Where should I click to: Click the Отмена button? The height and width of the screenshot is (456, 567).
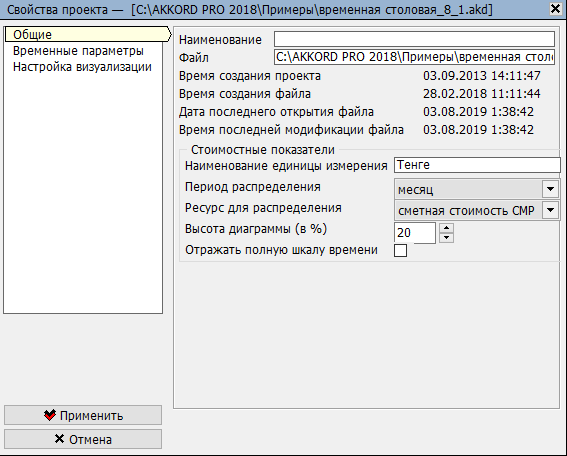coord(83,439)
